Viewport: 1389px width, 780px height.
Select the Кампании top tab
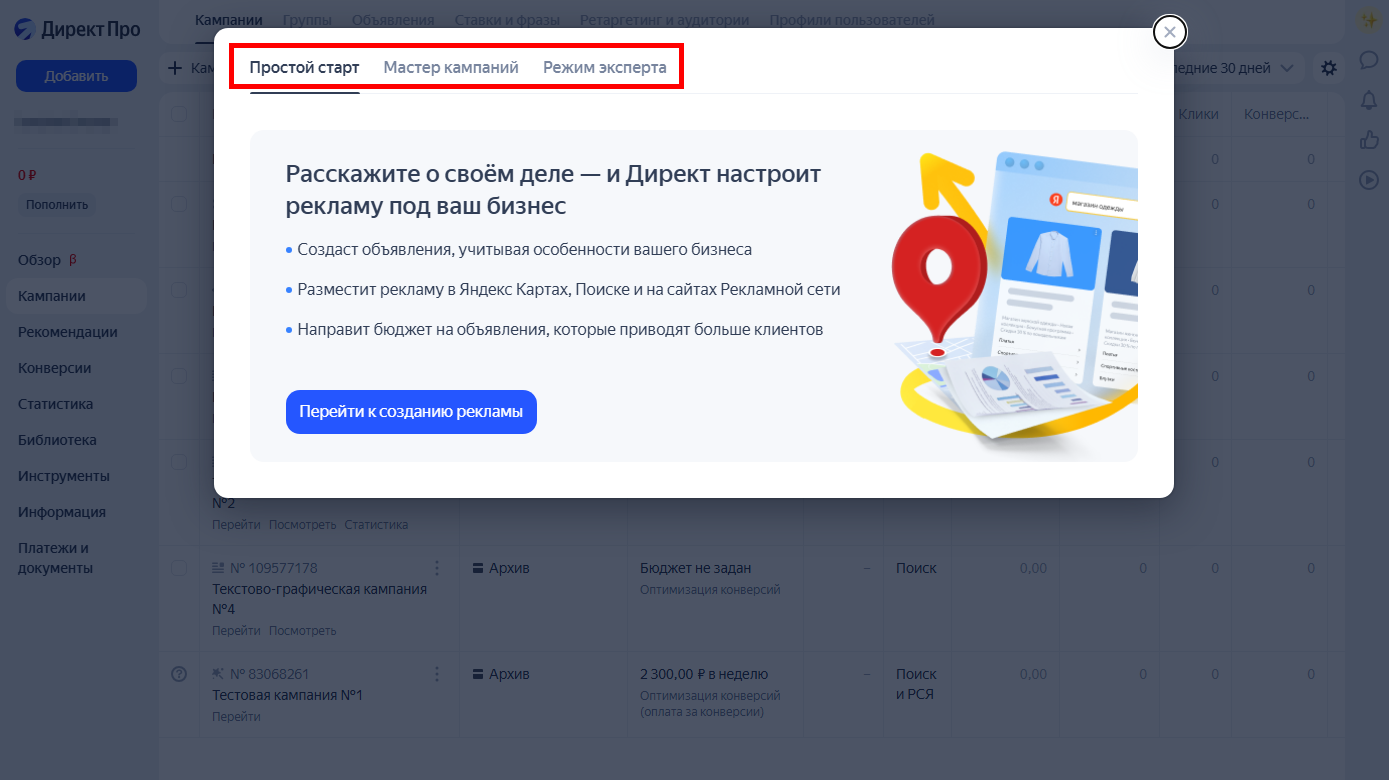229,20
